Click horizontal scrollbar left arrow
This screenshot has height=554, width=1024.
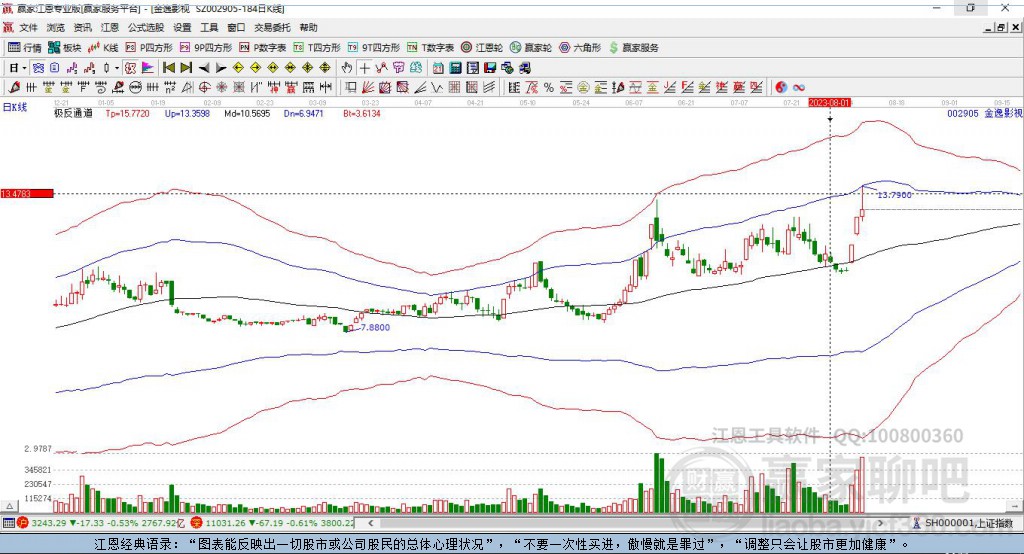coord(371,523)
